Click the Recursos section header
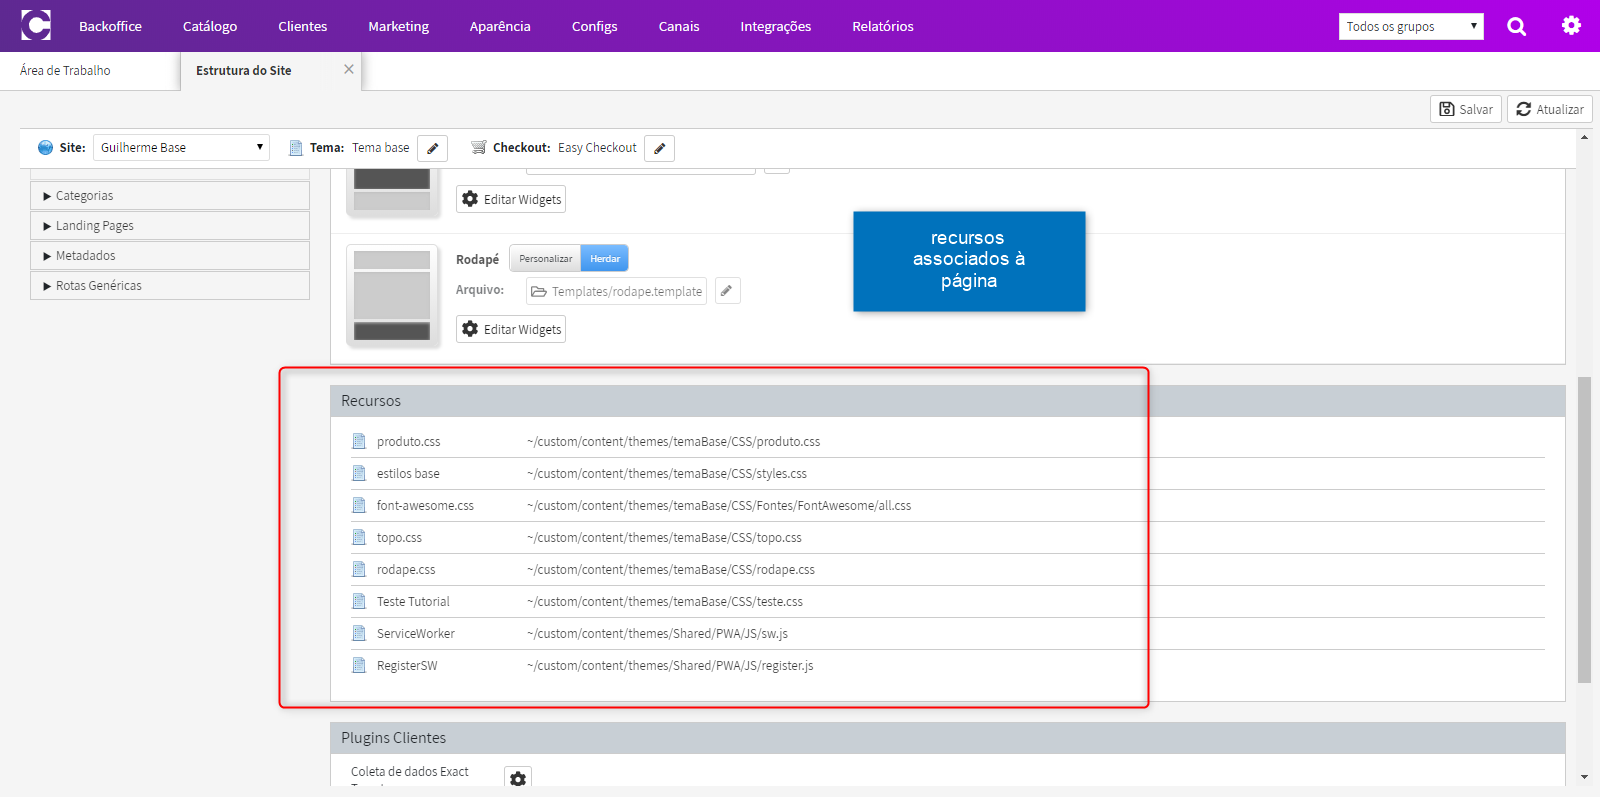The height and width of the screenshot is (797, 1600). pyautogui.click(x=947, y=401)
